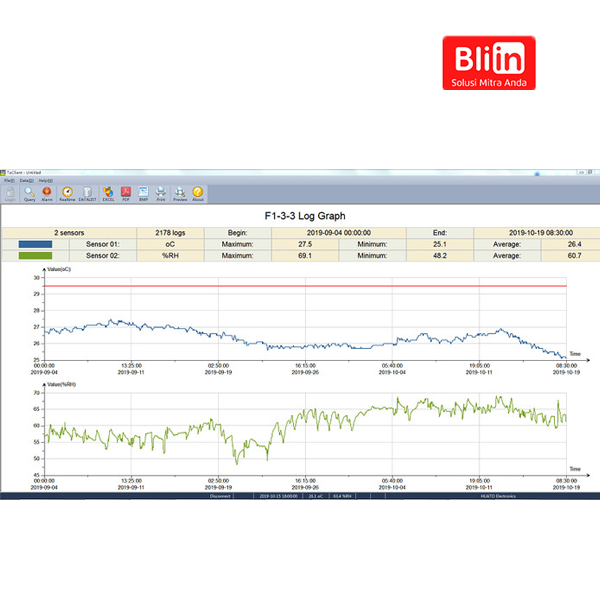This screenshot has width=600, height=600.
Task: Open the About dialog icon
Action: 198,192
